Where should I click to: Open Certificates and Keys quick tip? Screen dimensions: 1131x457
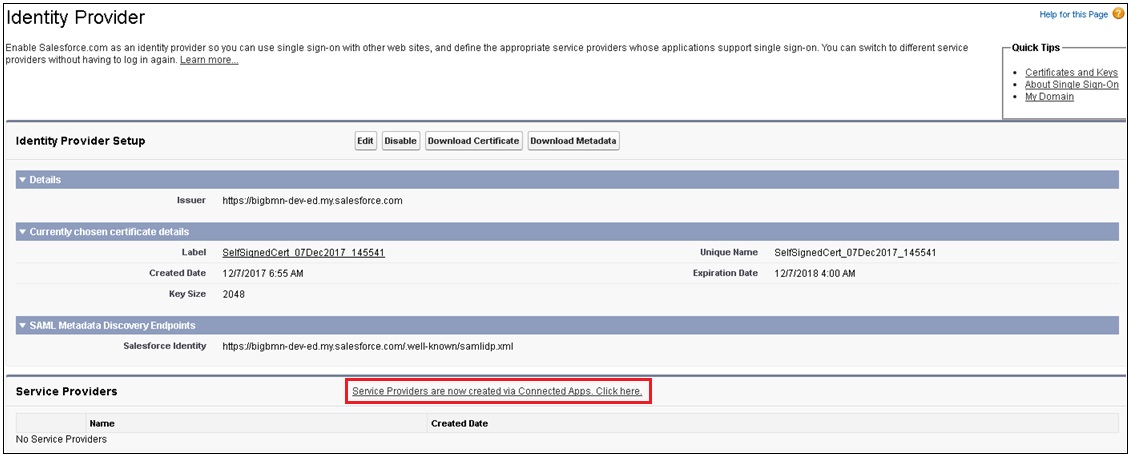pos(1071,73)
